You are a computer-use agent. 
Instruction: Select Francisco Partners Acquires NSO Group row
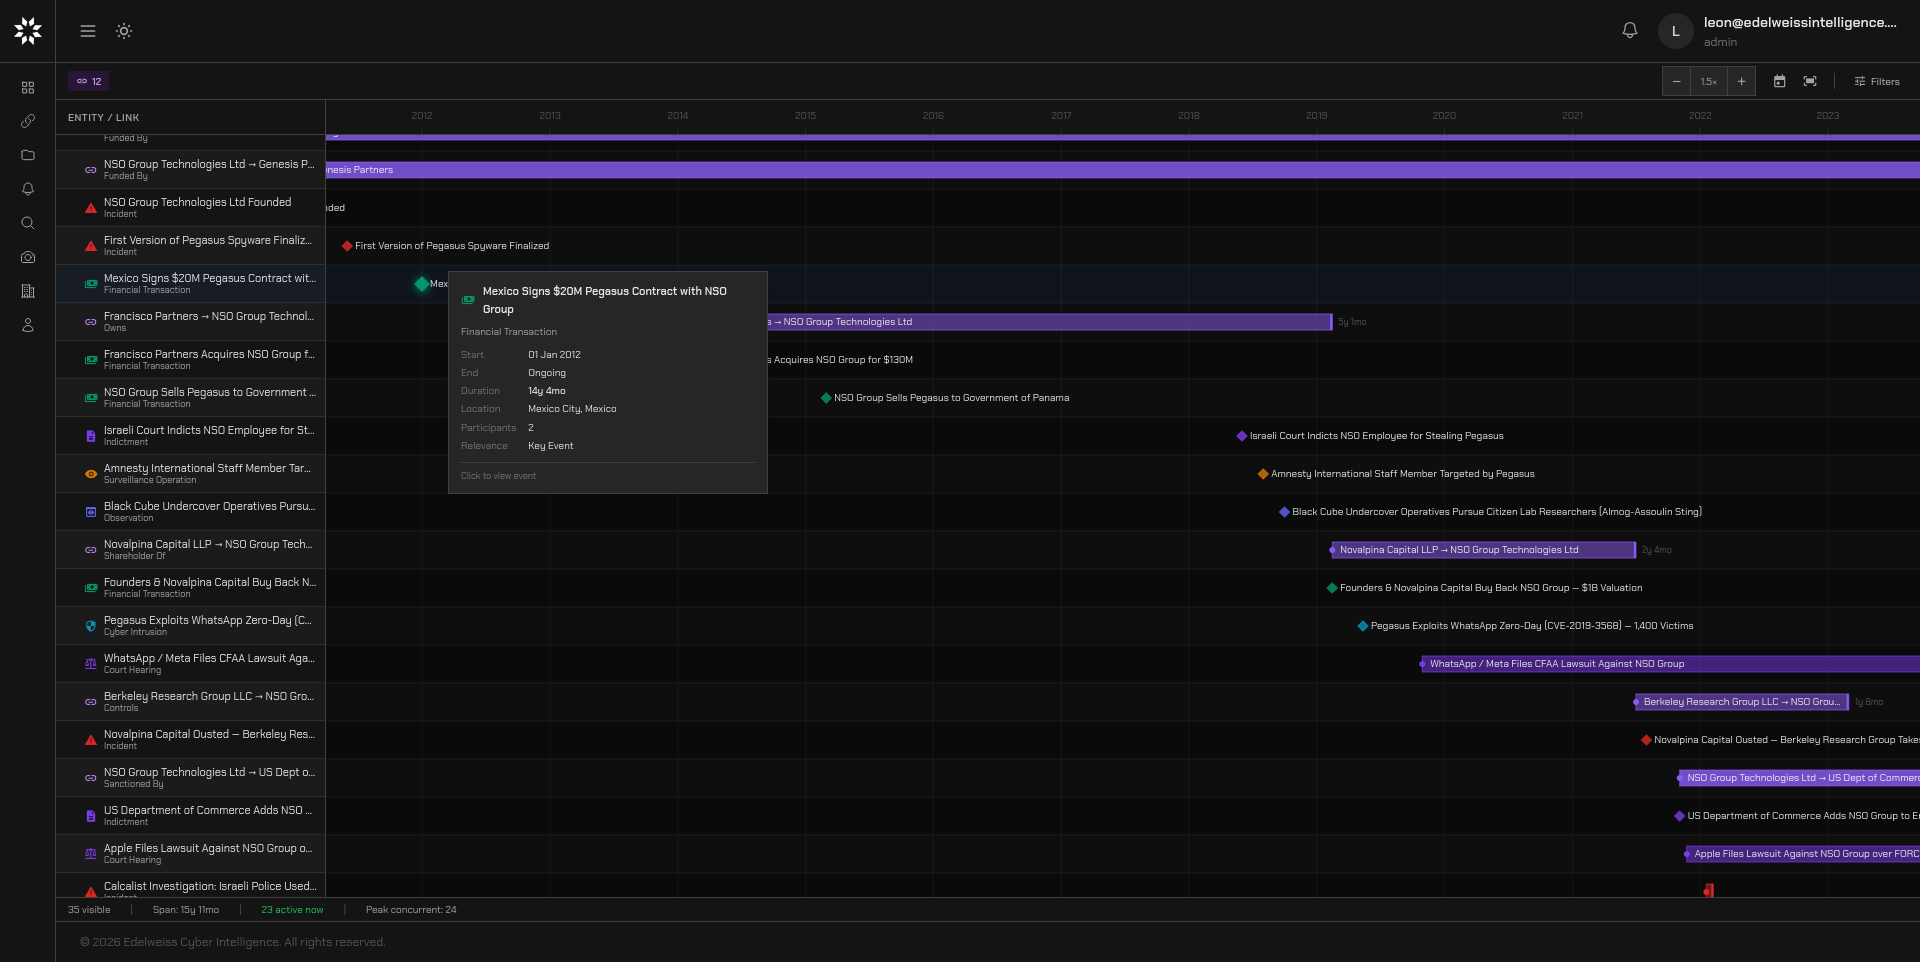190,360
